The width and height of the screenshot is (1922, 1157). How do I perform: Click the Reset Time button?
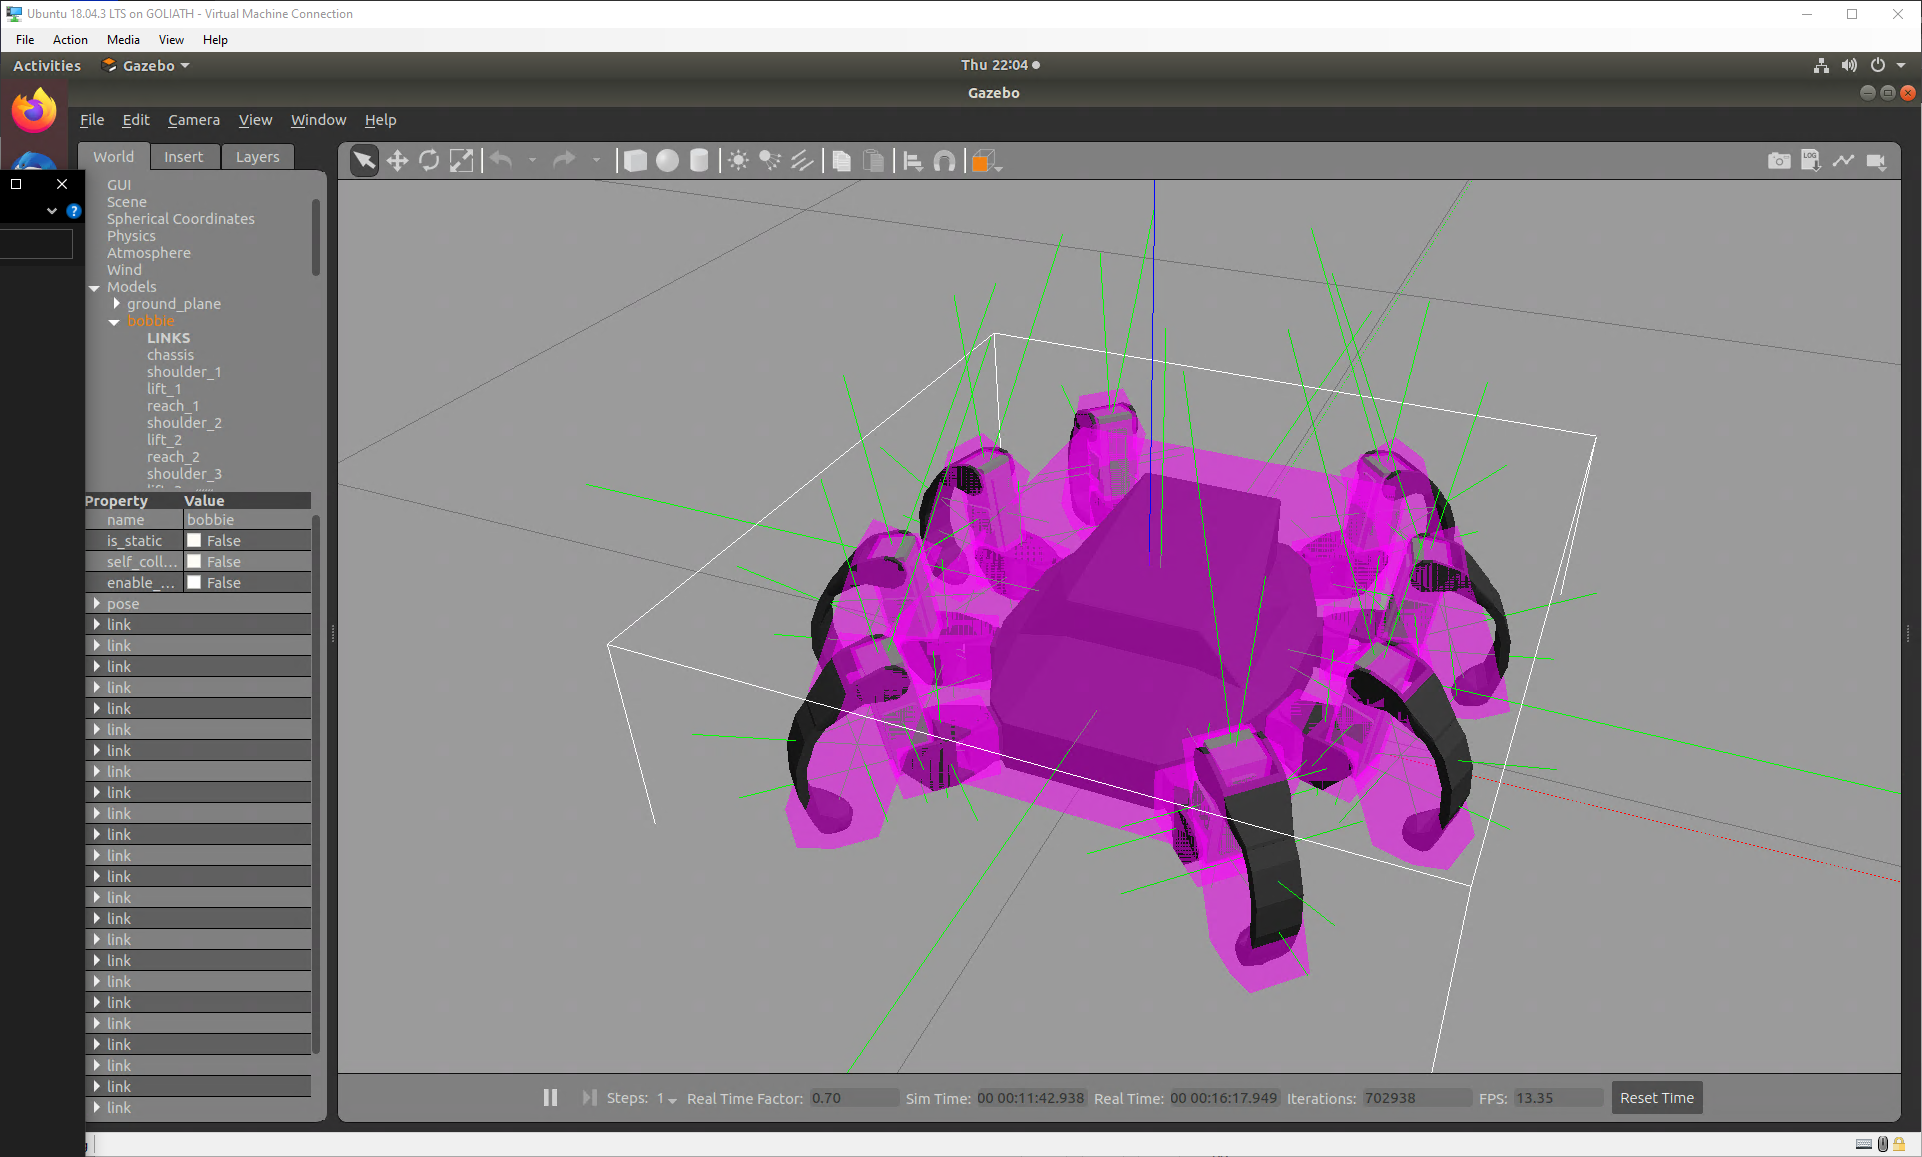click(x=1656, y=1098)
